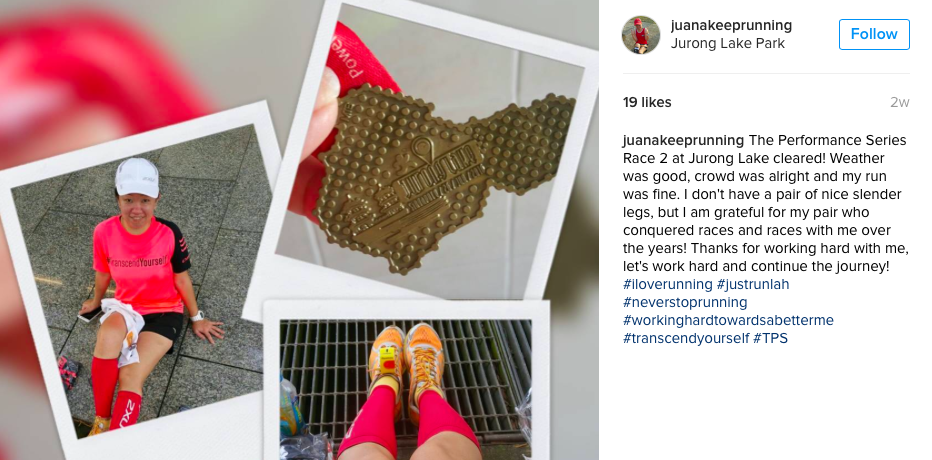This screenshot has width=932, height=460.
Task: Click the #TranscendYourself shirt text in photo
Action: click(138, 260)
